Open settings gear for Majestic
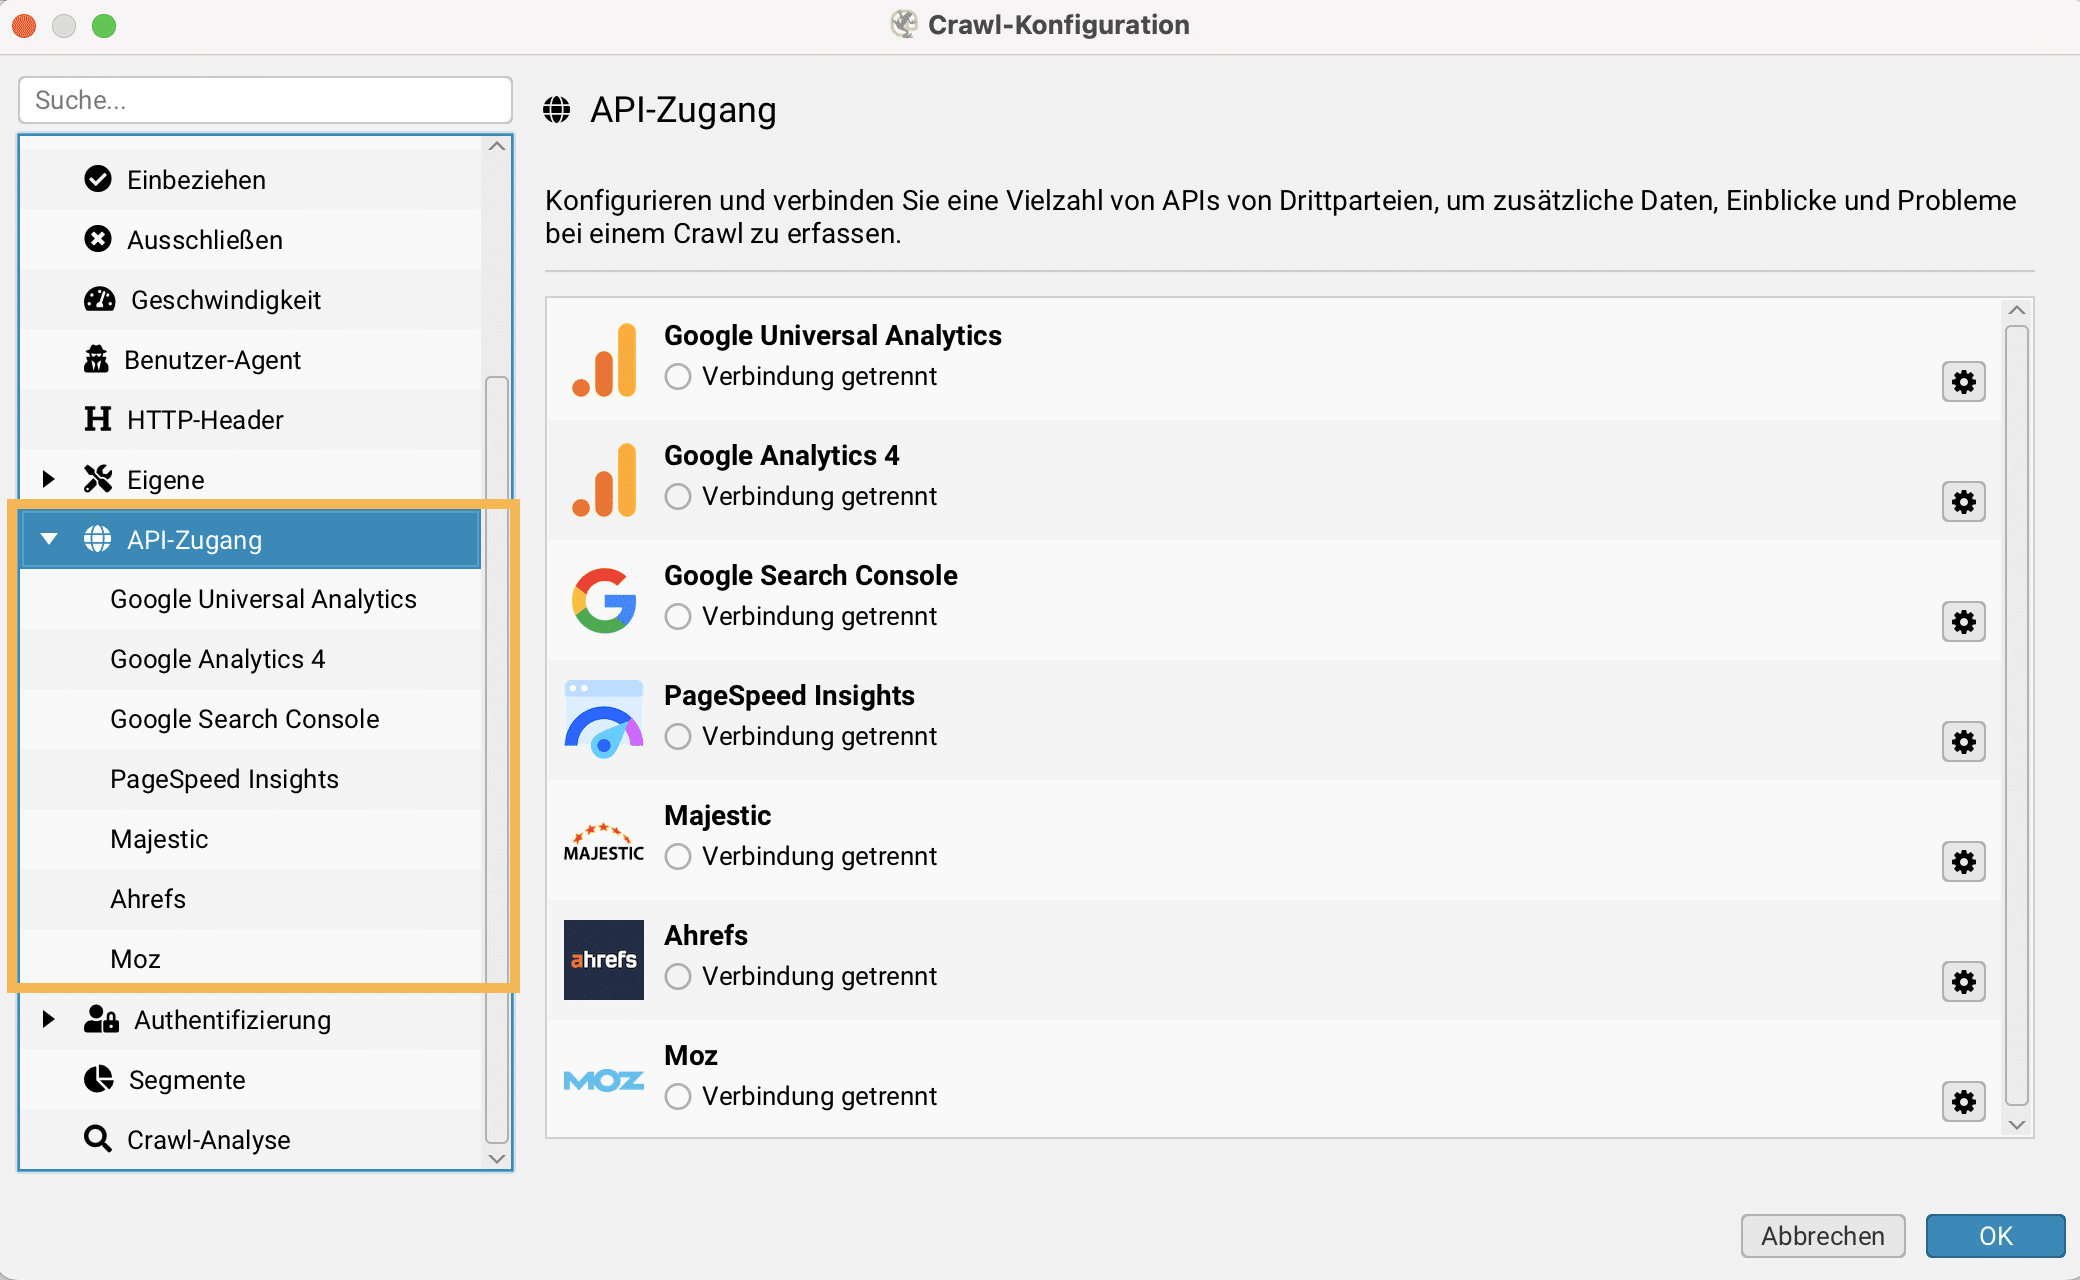Viewport: 2080px width, 1280px height. coord(1964,862)
